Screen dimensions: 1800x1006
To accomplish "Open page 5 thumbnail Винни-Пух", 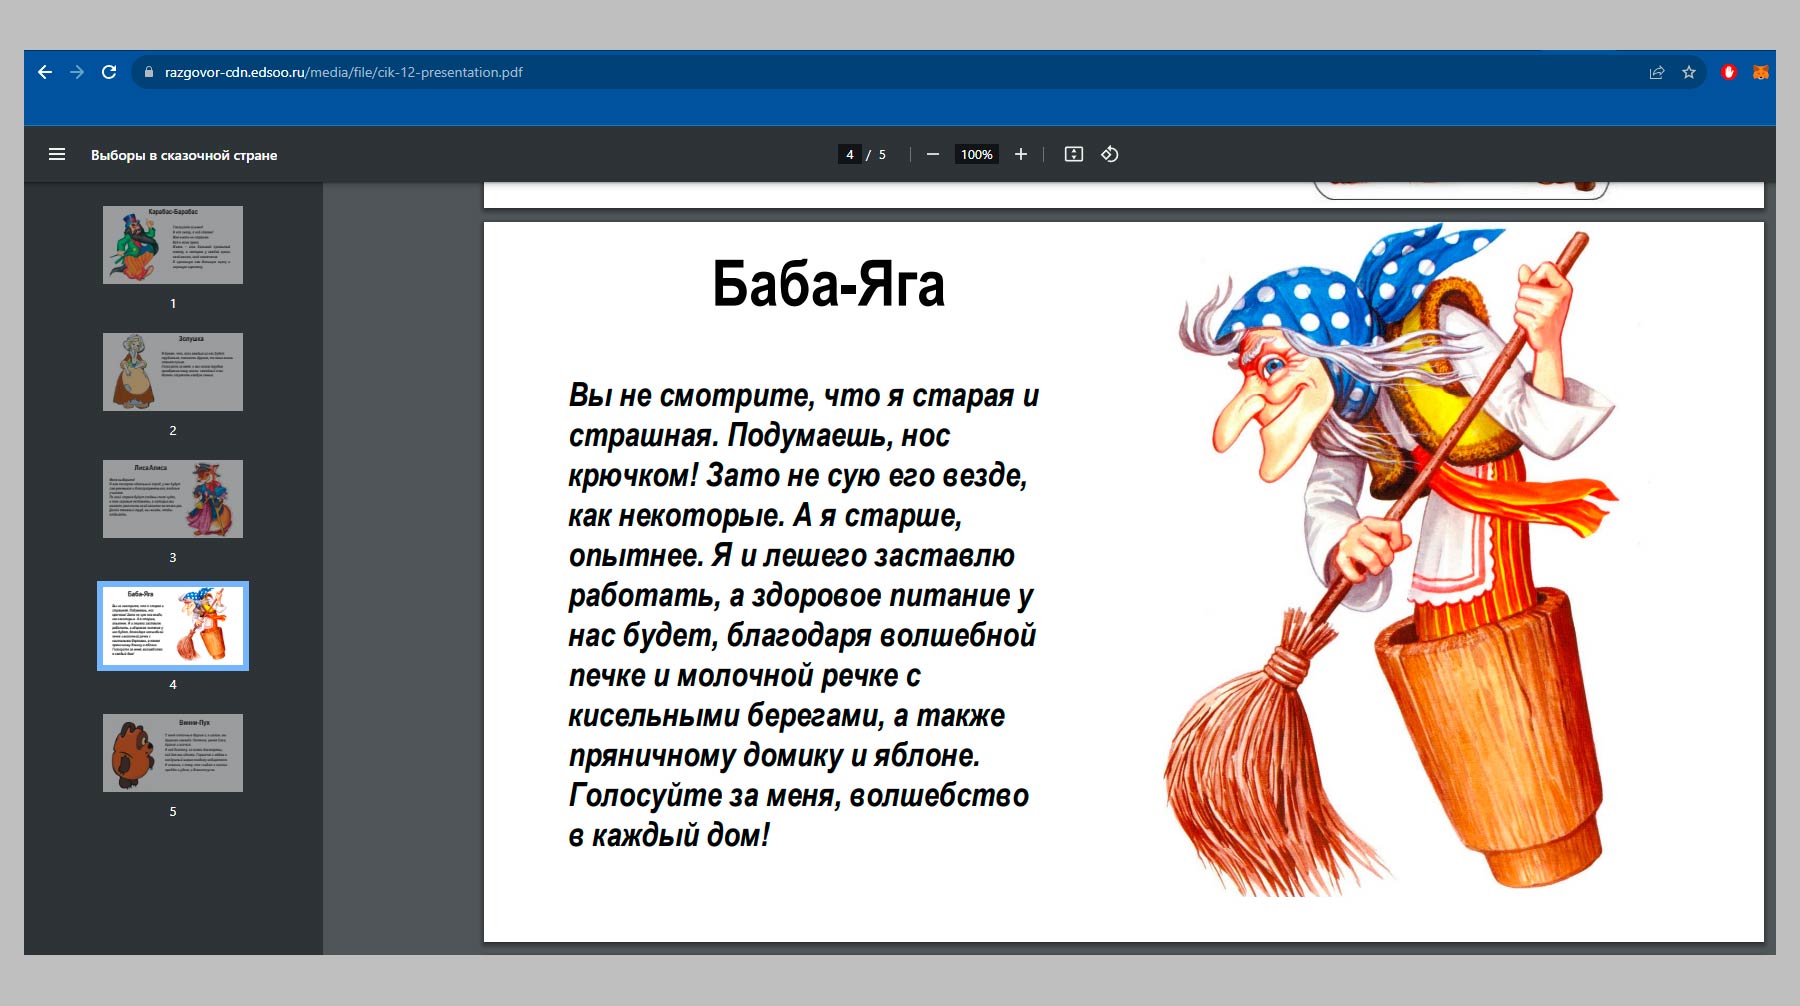I will tap(173, 753).
